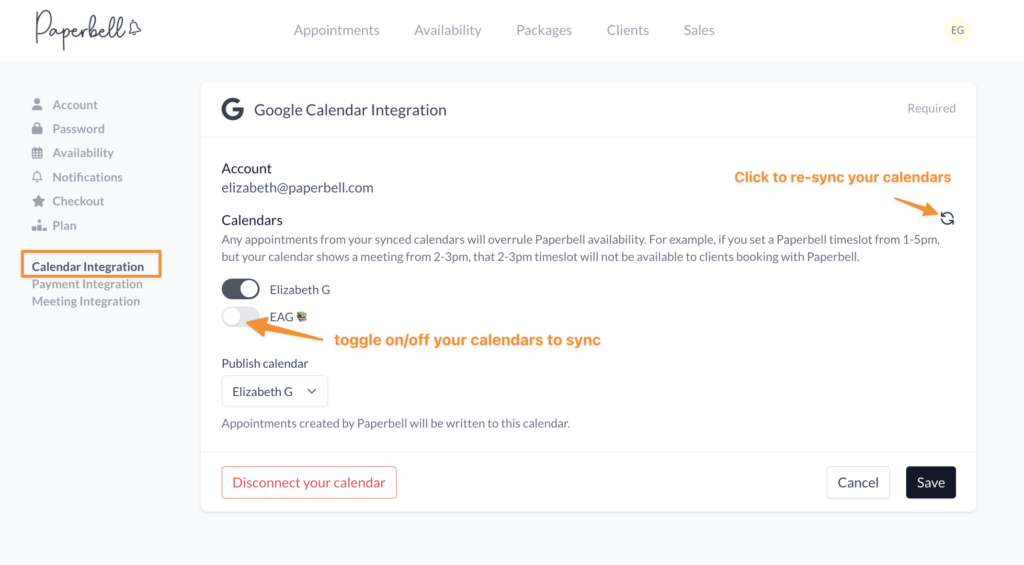This screenshot has height=565, width=1024.
Task: Click the Password lock icon
Action: (x=37, y=129)
